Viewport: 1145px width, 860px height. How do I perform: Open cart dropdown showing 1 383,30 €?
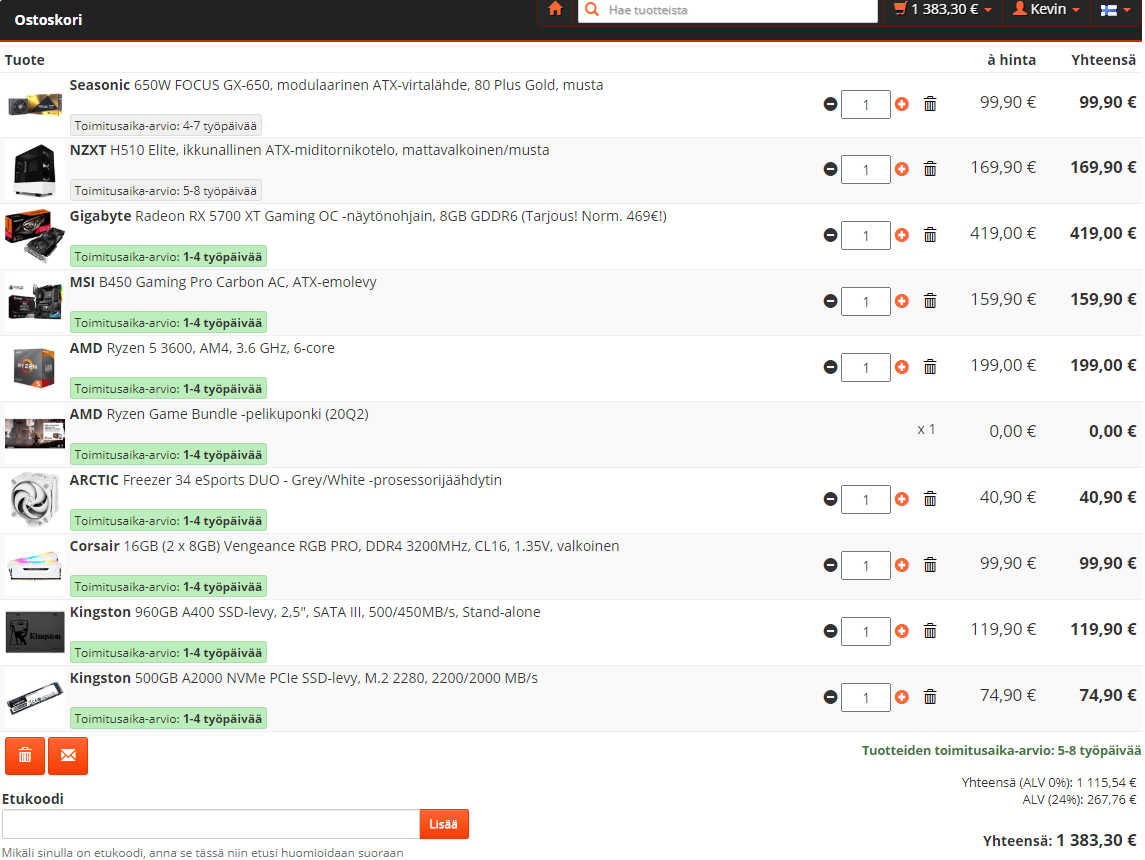(x=943, y=9)
